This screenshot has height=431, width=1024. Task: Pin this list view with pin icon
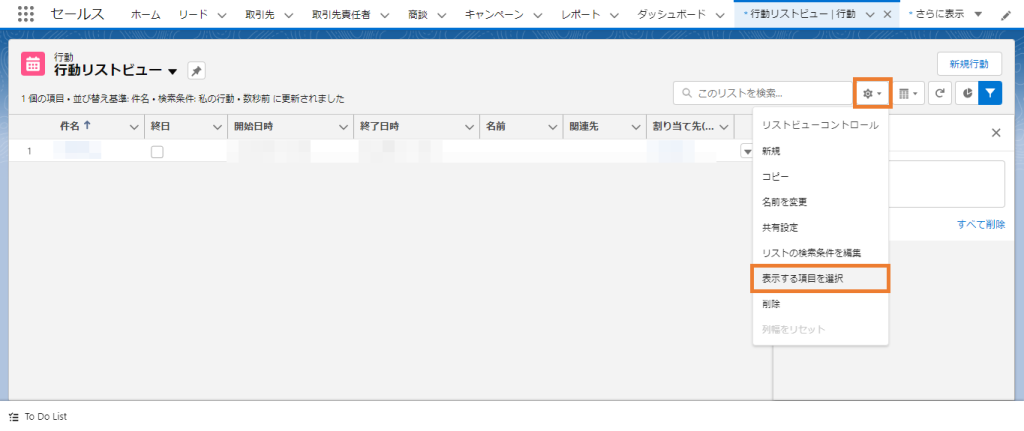point(196,71)
